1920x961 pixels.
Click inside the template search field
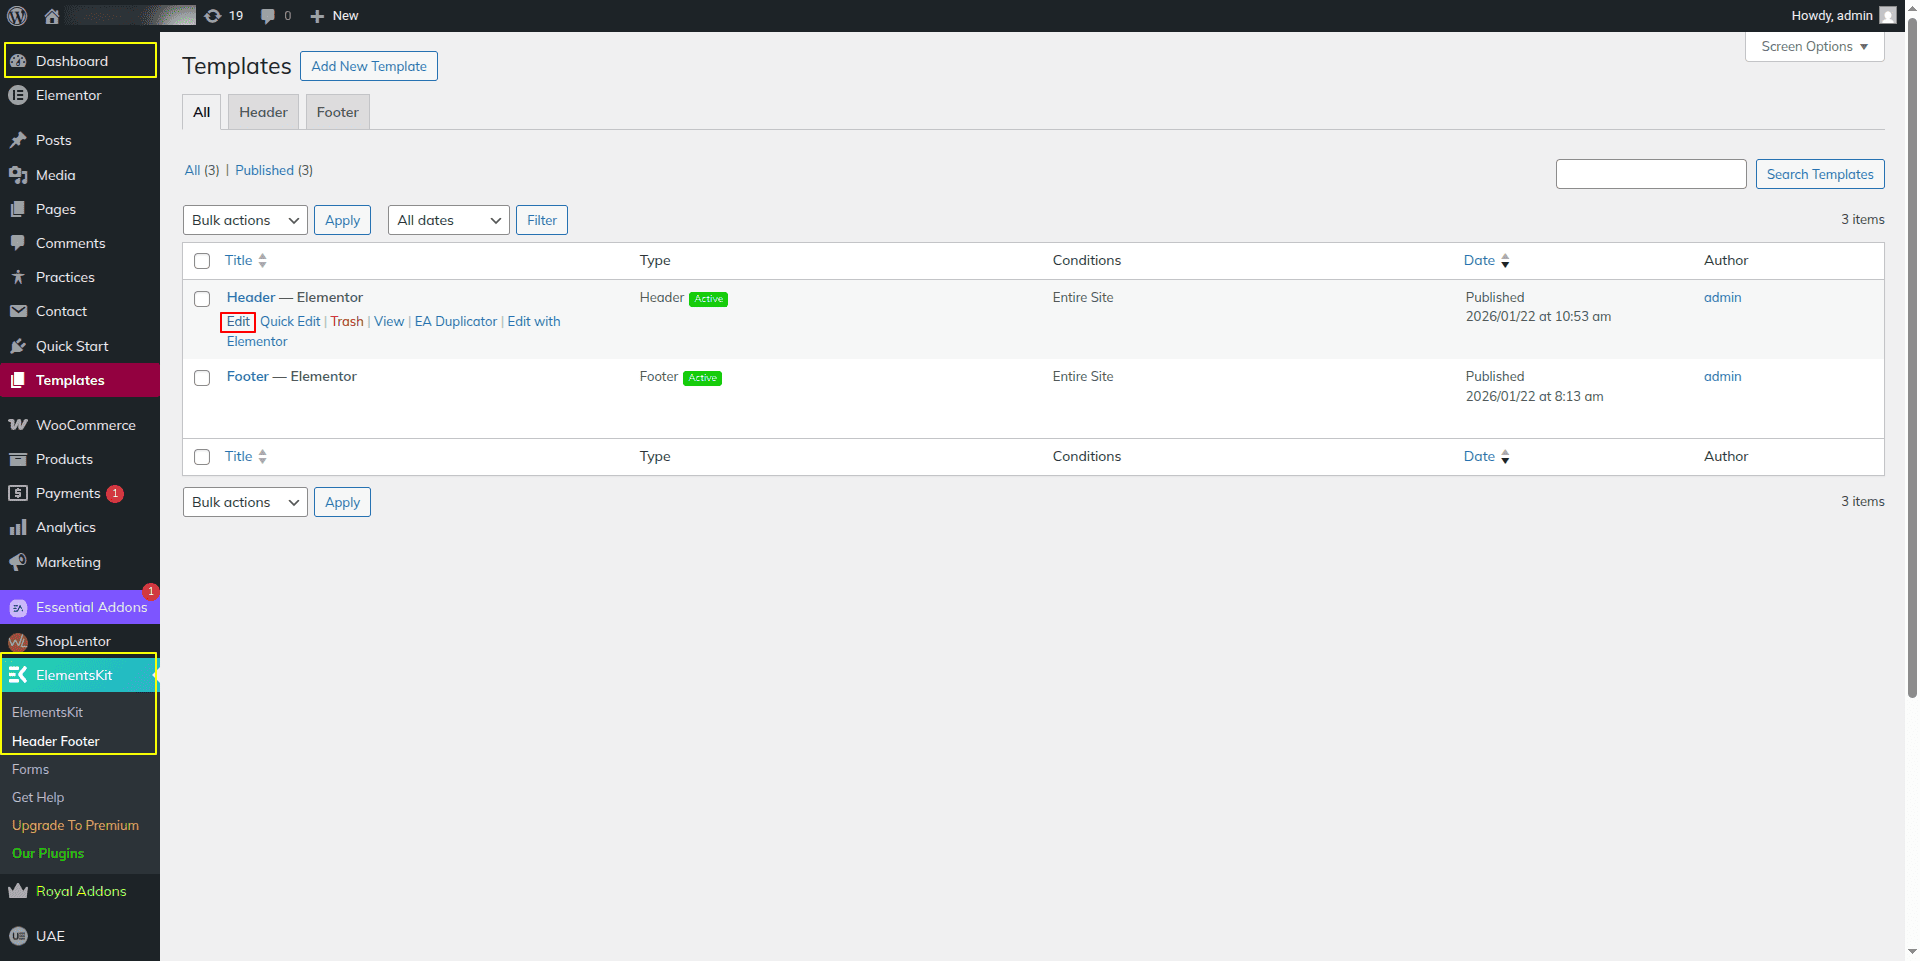click(x=1651, y=174)
